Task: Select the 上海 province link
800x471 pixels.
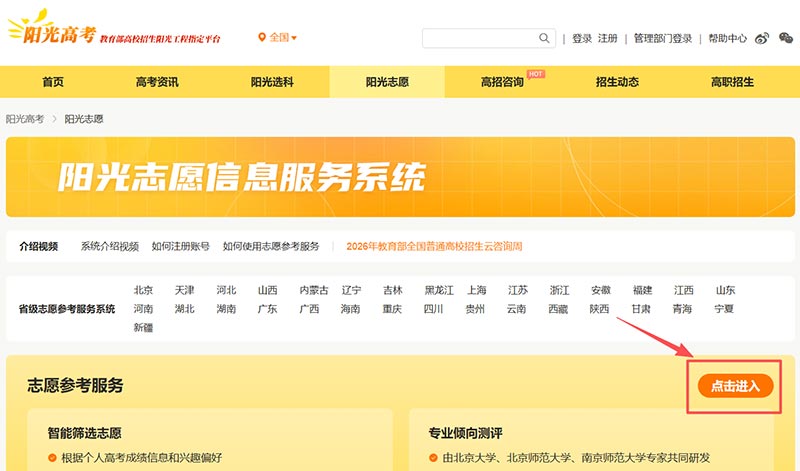Action: (477, 290)
